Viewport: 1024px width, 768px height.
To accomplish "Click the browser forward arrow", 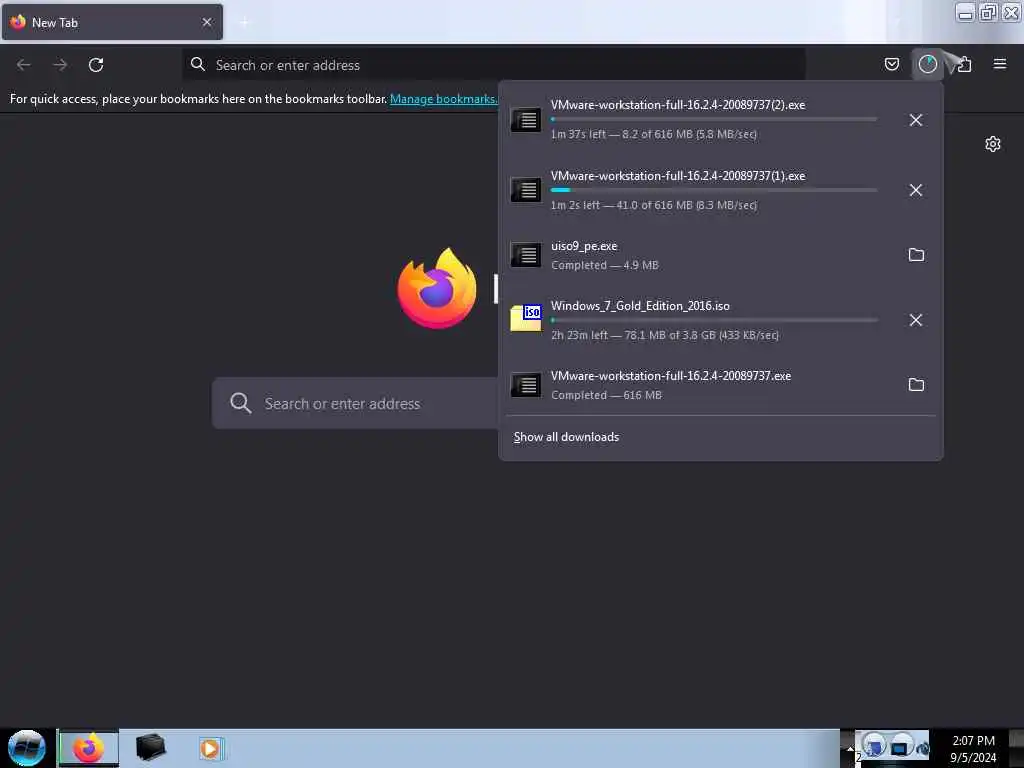I will [60, 65].
